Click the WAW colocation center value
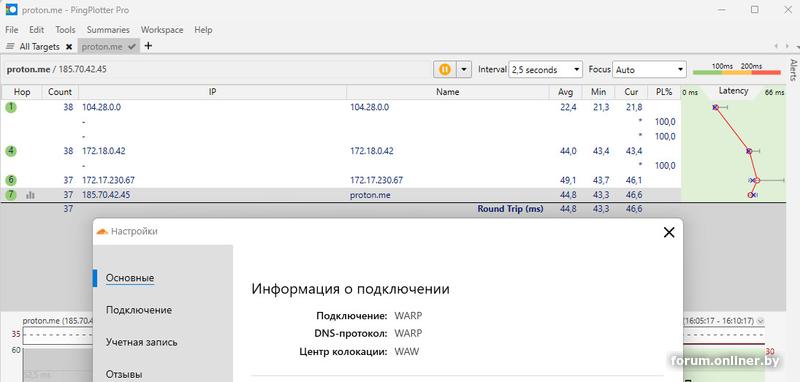 [x=407, y=351]
